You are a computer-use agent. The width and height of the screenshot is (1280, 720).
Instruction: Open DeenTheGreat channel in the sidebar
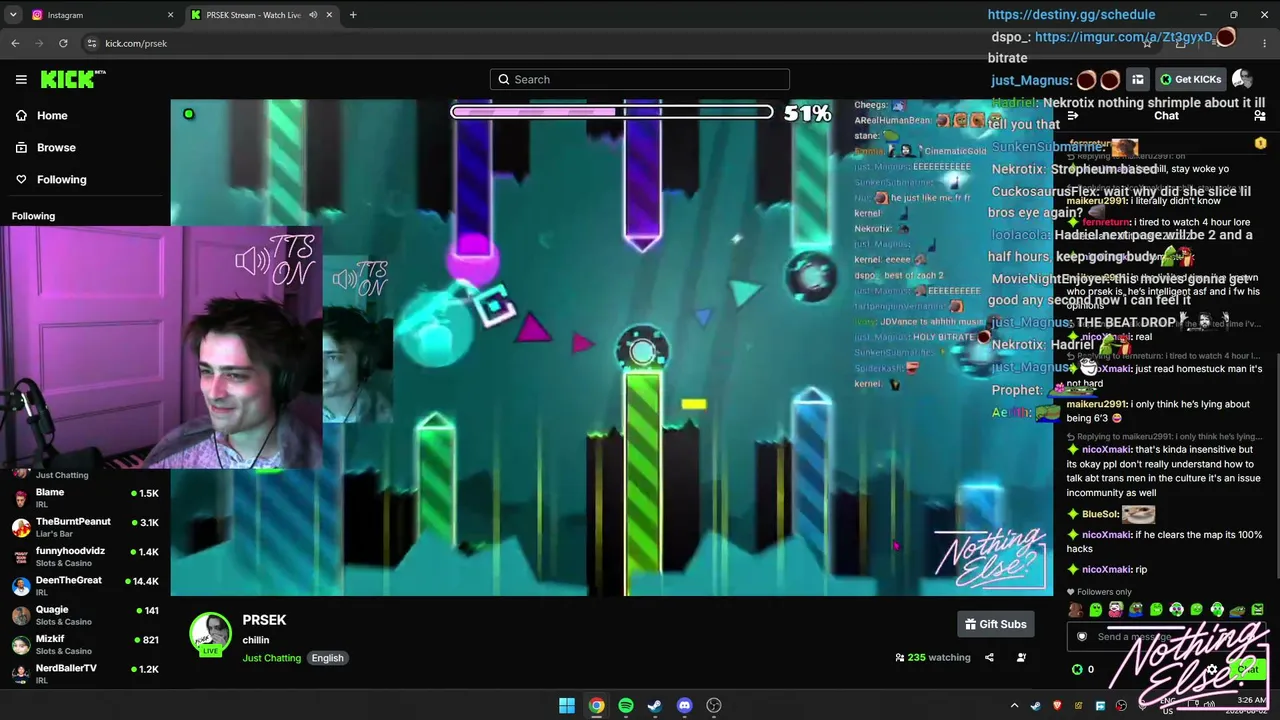tap(85, 585)
